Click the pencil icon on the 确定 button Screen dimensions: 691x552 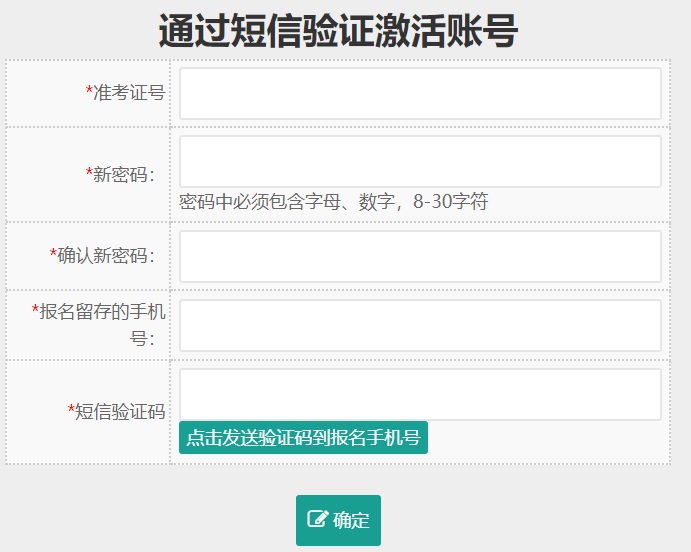click(x=317, y=519)
